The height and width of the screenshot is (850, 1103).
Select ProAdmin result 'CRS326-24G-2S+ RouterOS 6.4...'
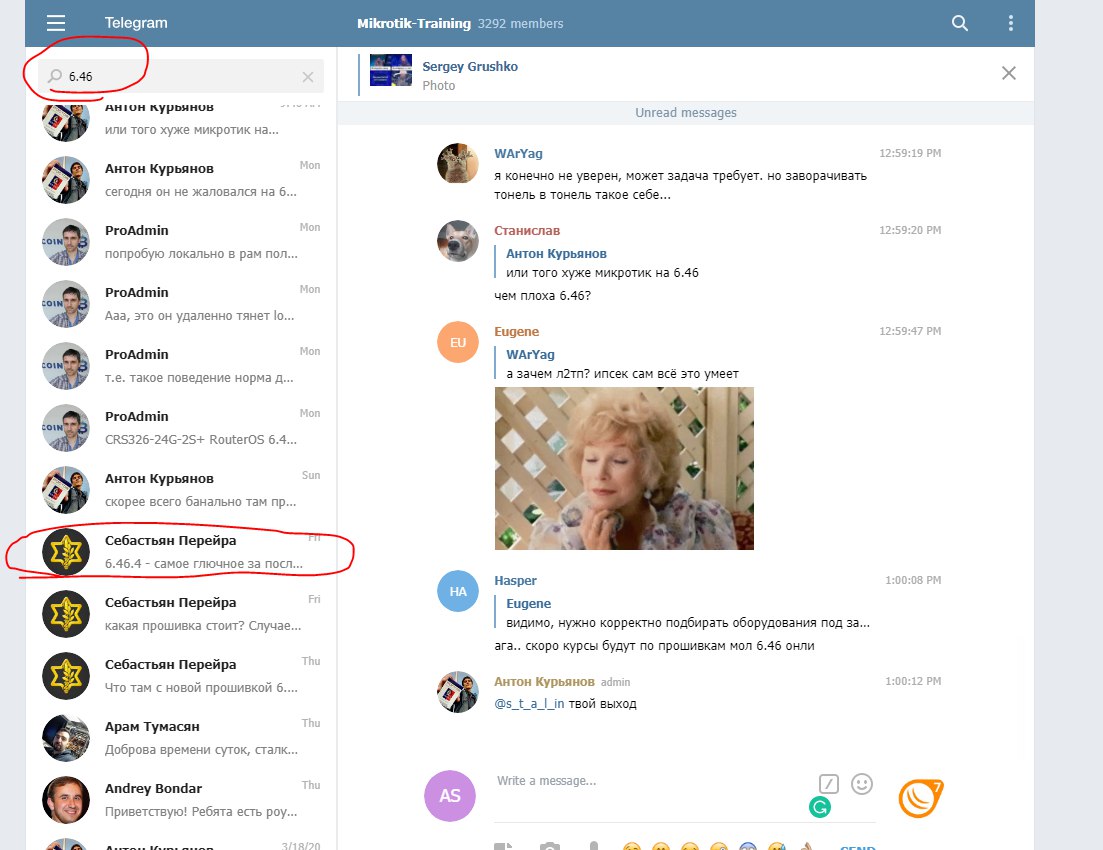(x=181, y=428)
